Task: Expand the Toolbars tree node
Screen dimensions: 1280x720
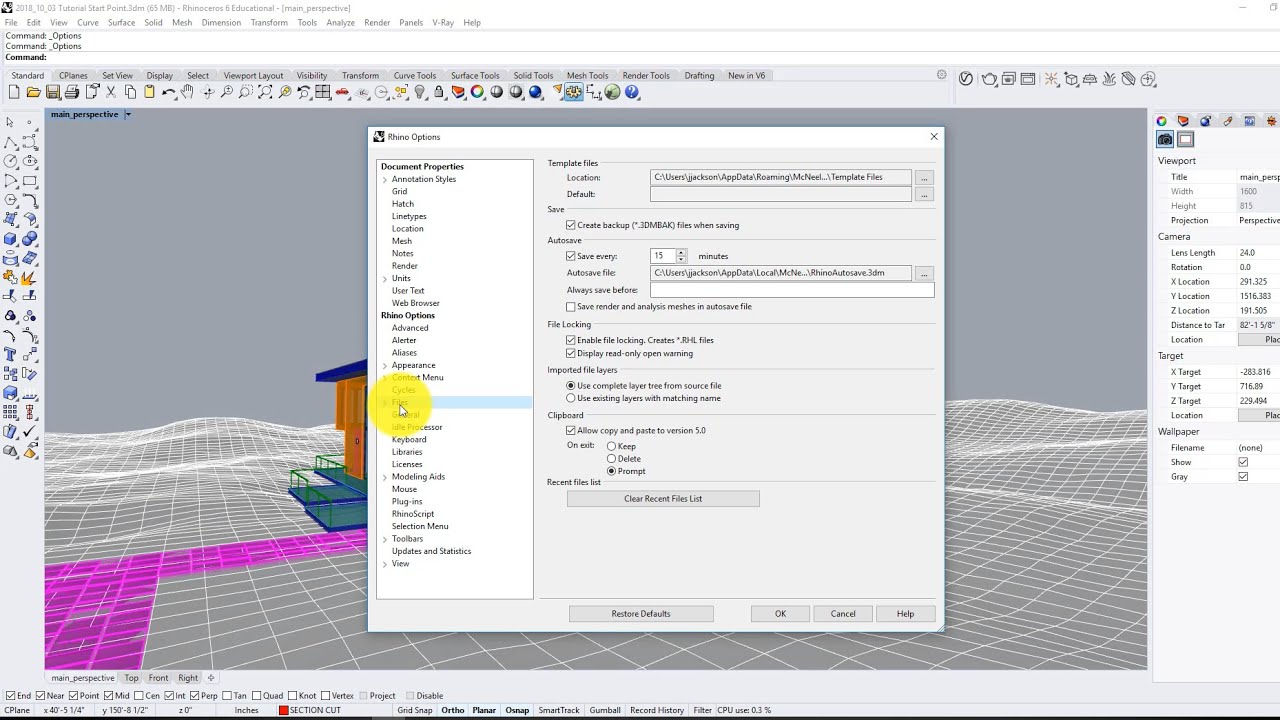Action: pos(385,539)
